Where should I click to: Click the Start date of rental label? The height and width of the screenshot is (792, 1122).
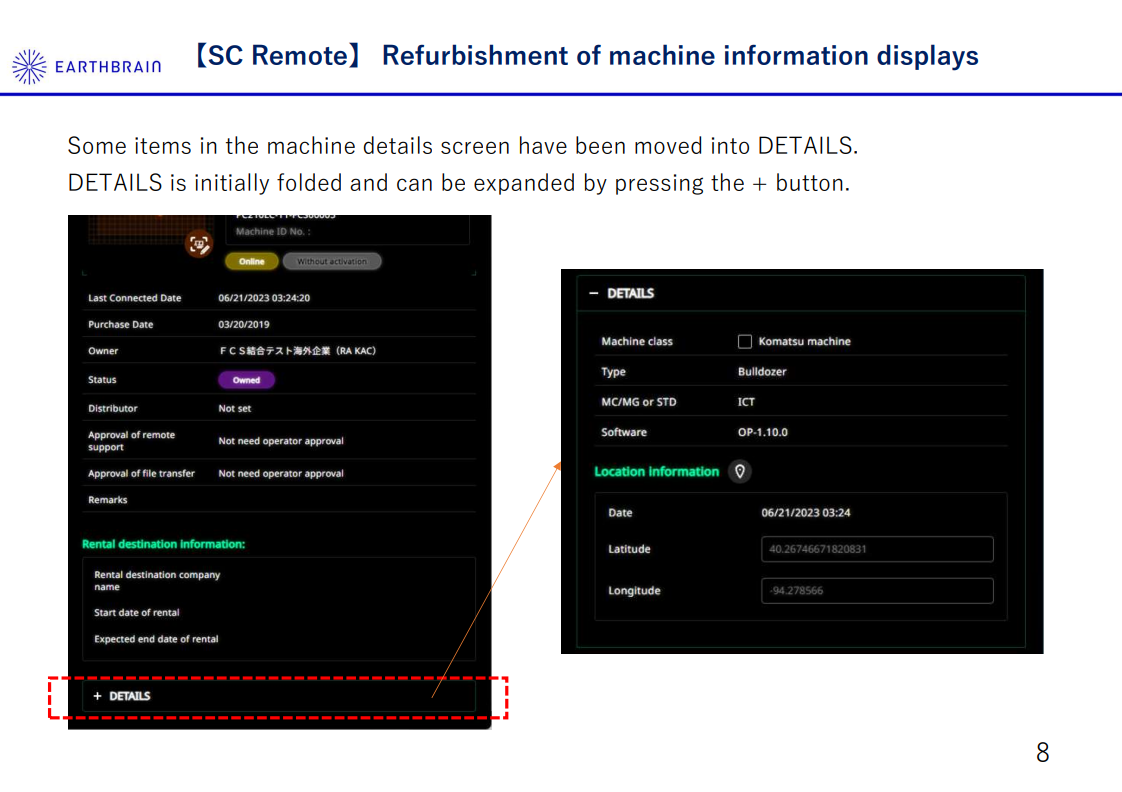[x=137, y=613]
